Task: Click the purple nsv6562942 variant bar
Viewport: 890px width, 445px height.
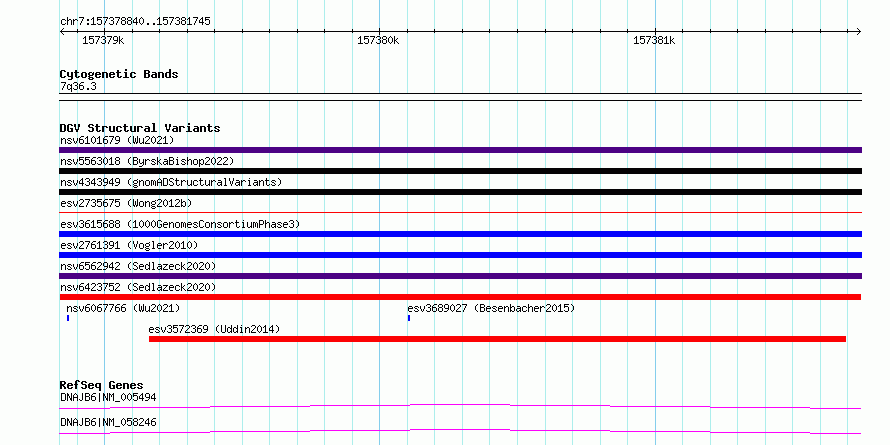Action: [x=460, y=276]
